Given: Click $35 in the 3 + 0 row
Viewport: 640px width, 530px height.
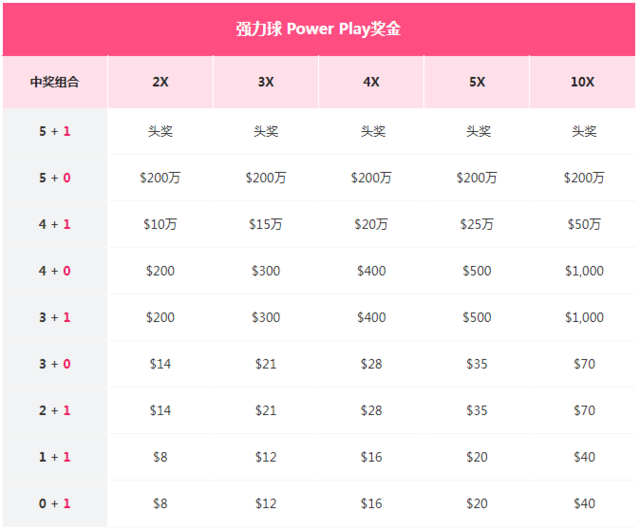Looking at the screenshot, I should point(477,364).
